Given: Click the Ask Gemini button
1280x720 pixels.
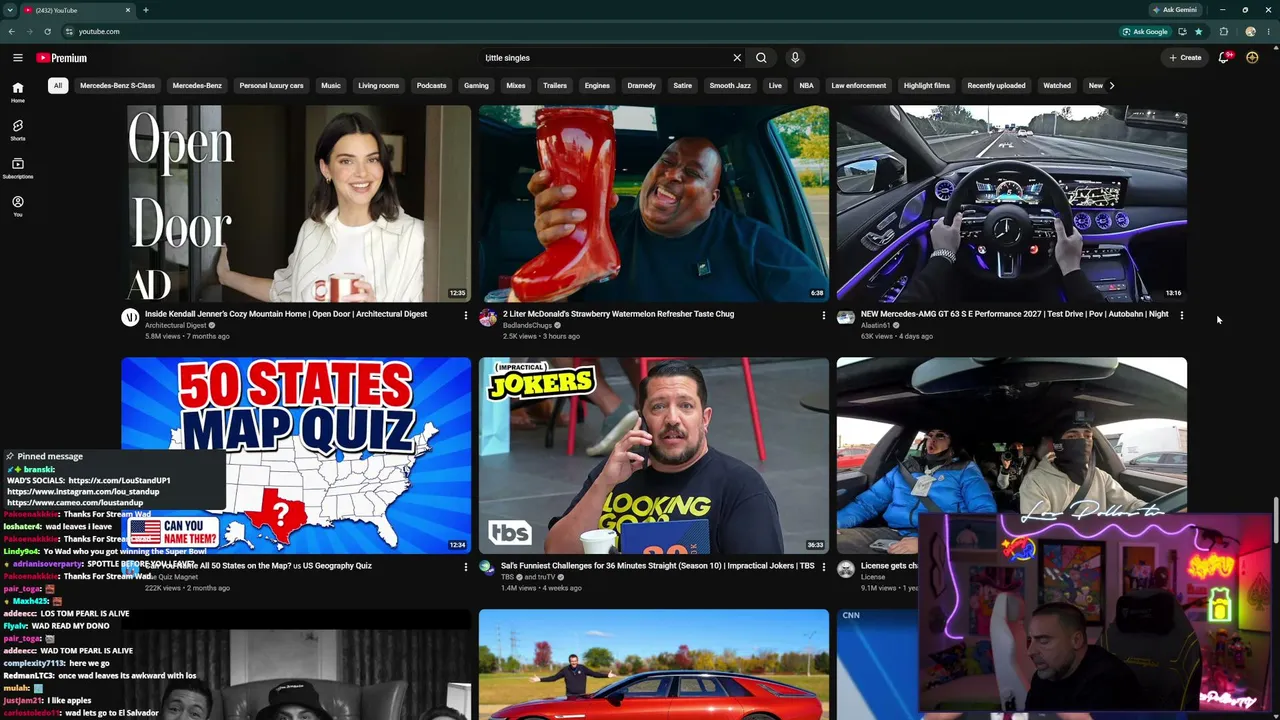Looking at the screenshot, I should 1174,10.
